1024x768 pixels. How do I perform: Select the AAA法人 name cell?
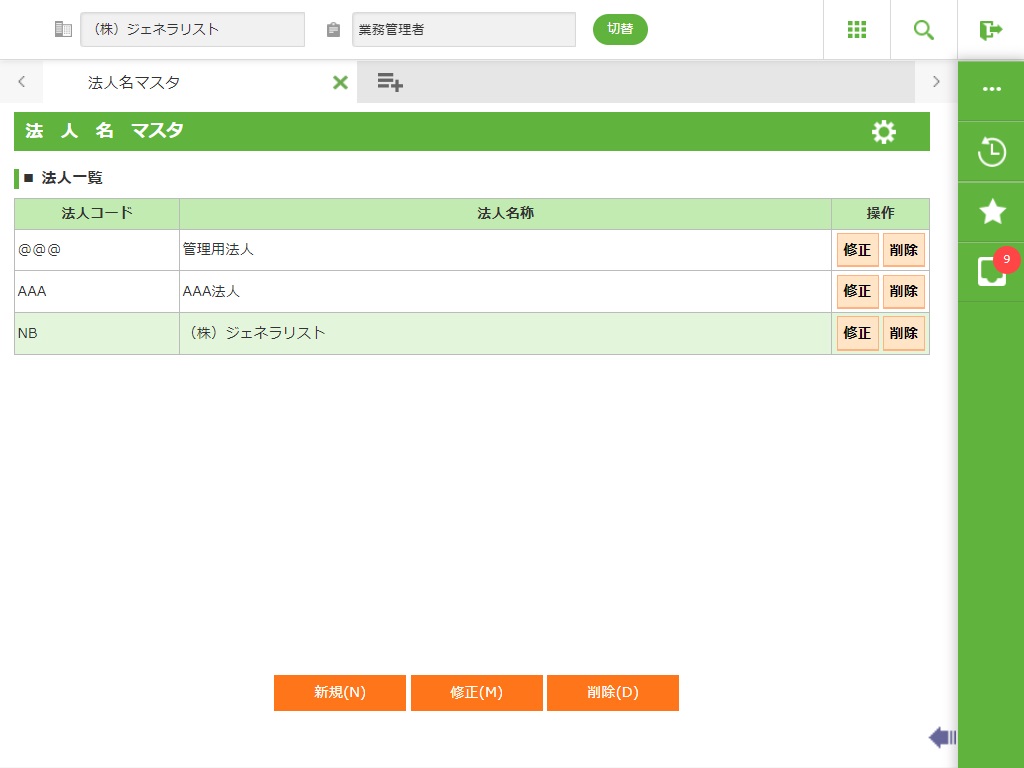505,291
